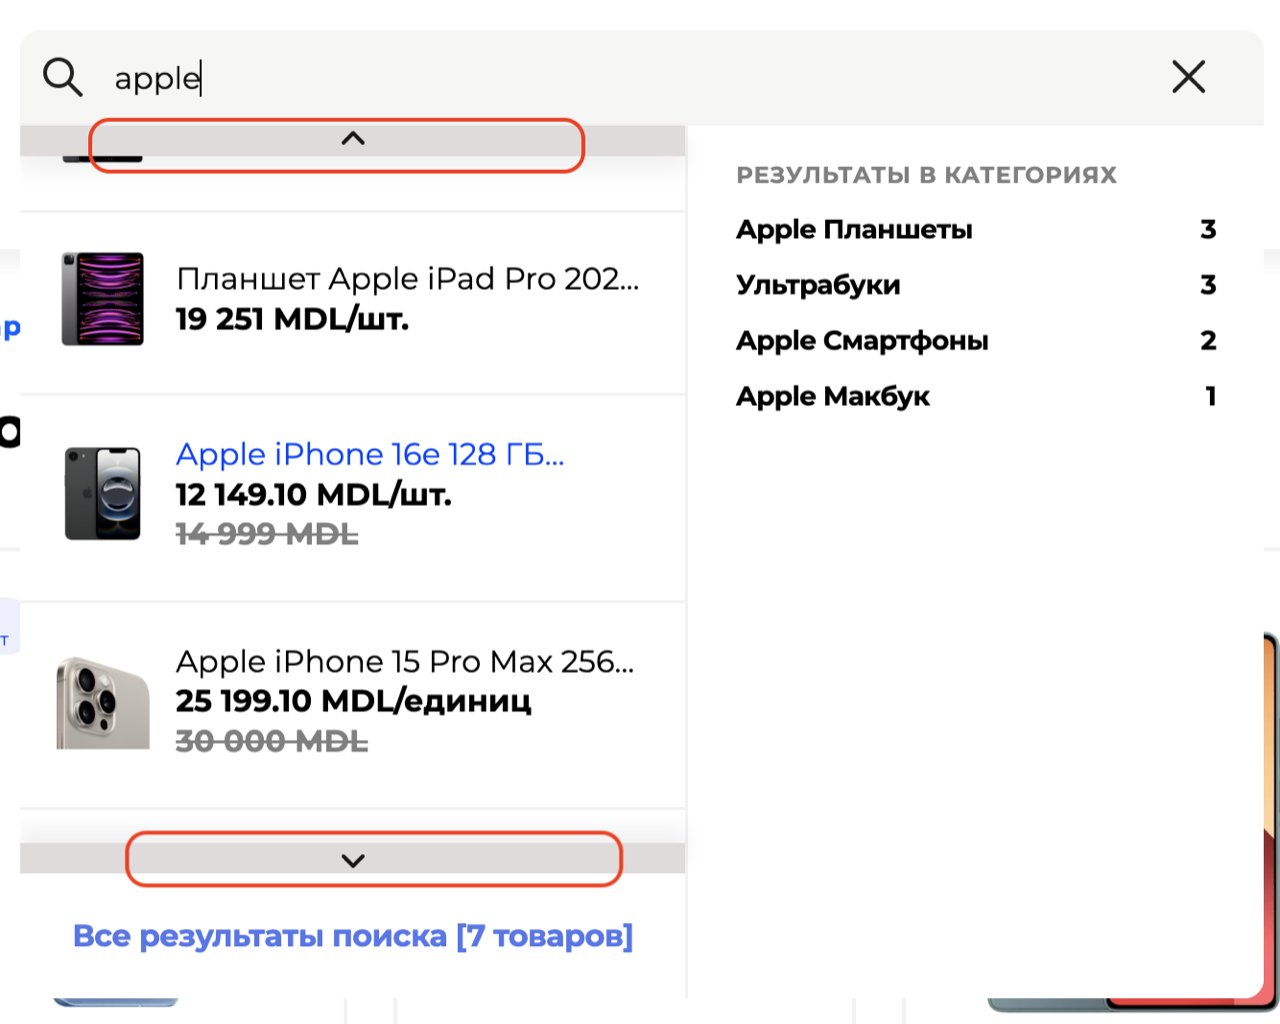The width and height of the screenshot is (1280, 1024).
Task: Click count '3' beside 'Ультрабуки'
Action: [1208, 285]
